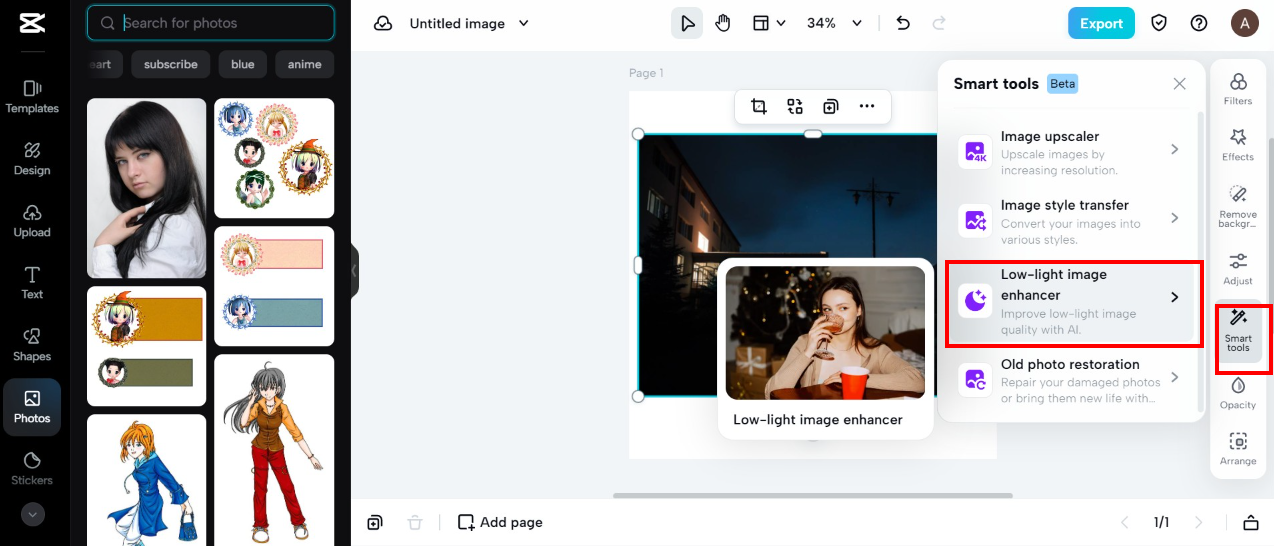
Task: Expand the Old photo restoration chevron
Action: tap(1175, 377)
